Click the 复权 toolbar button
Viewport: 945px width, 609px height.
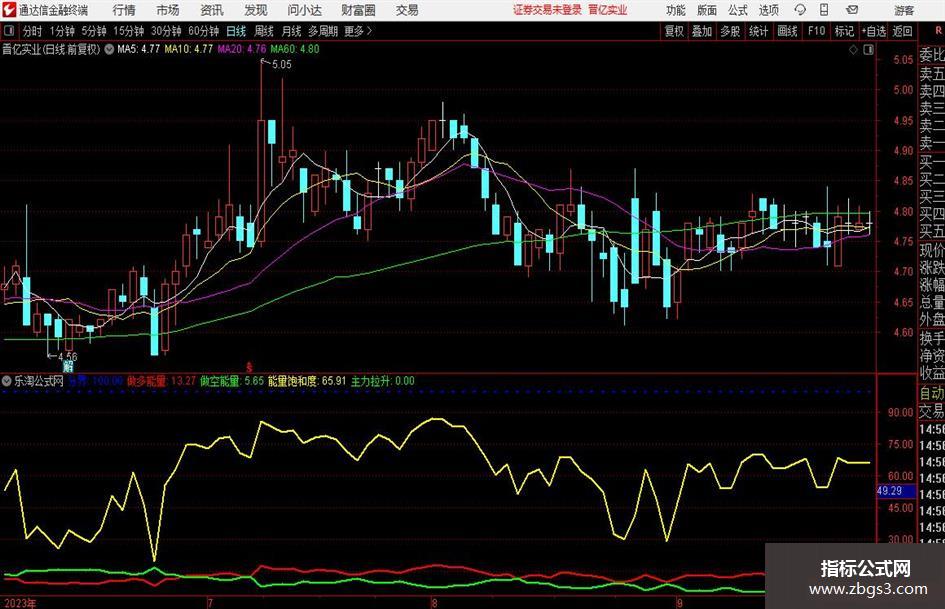tap(674, 31)
